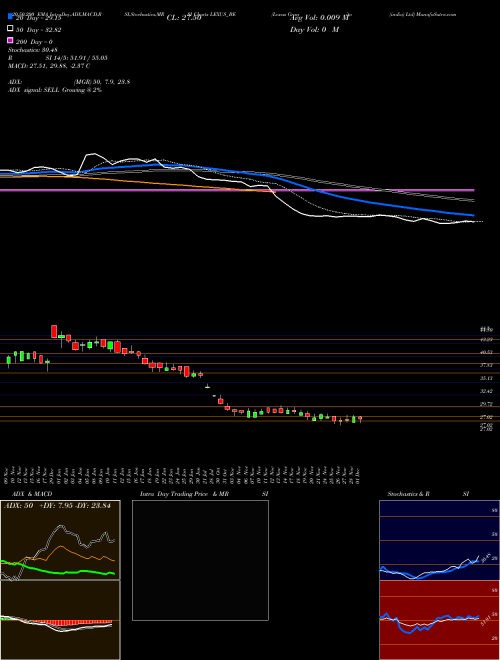500x660 pixels.
Task: Click the 'ADX: 50 +DY: 7.95 -DY: 23.84' header
Action: 57,506
